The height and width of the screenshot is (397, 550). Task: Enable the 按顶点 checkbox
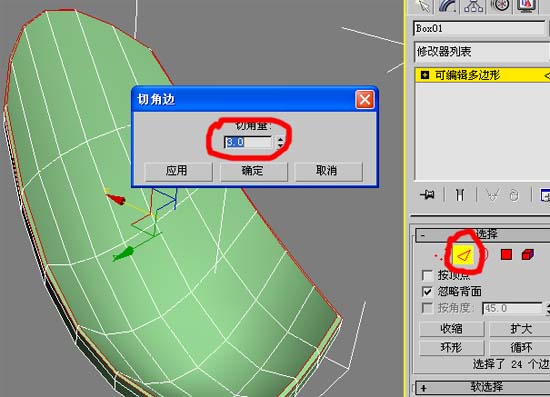click(x=427, y=275)
